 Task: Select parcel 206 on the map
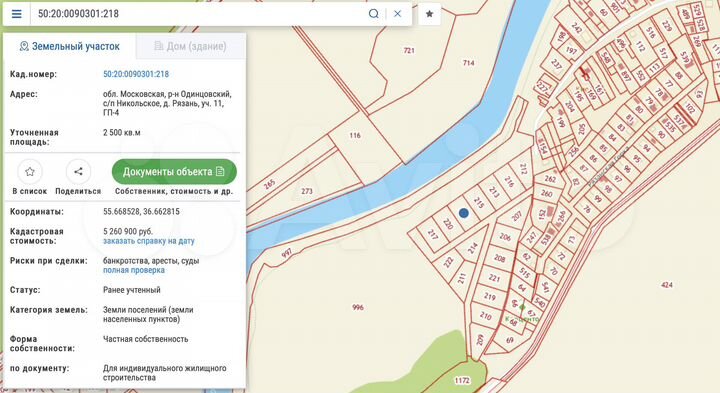pyautogui.click(x=505, y=237)
